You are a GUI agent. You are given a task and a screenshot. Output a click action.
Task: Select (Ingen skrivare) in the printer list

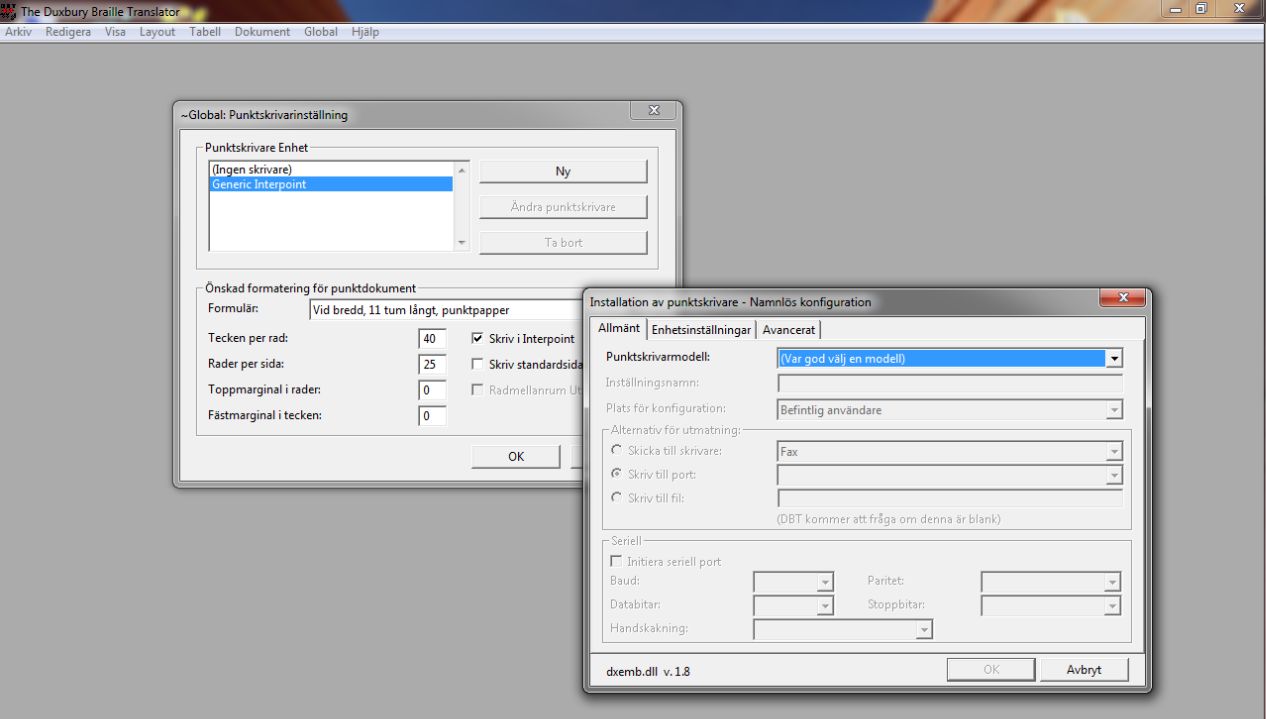pos(332,170)
